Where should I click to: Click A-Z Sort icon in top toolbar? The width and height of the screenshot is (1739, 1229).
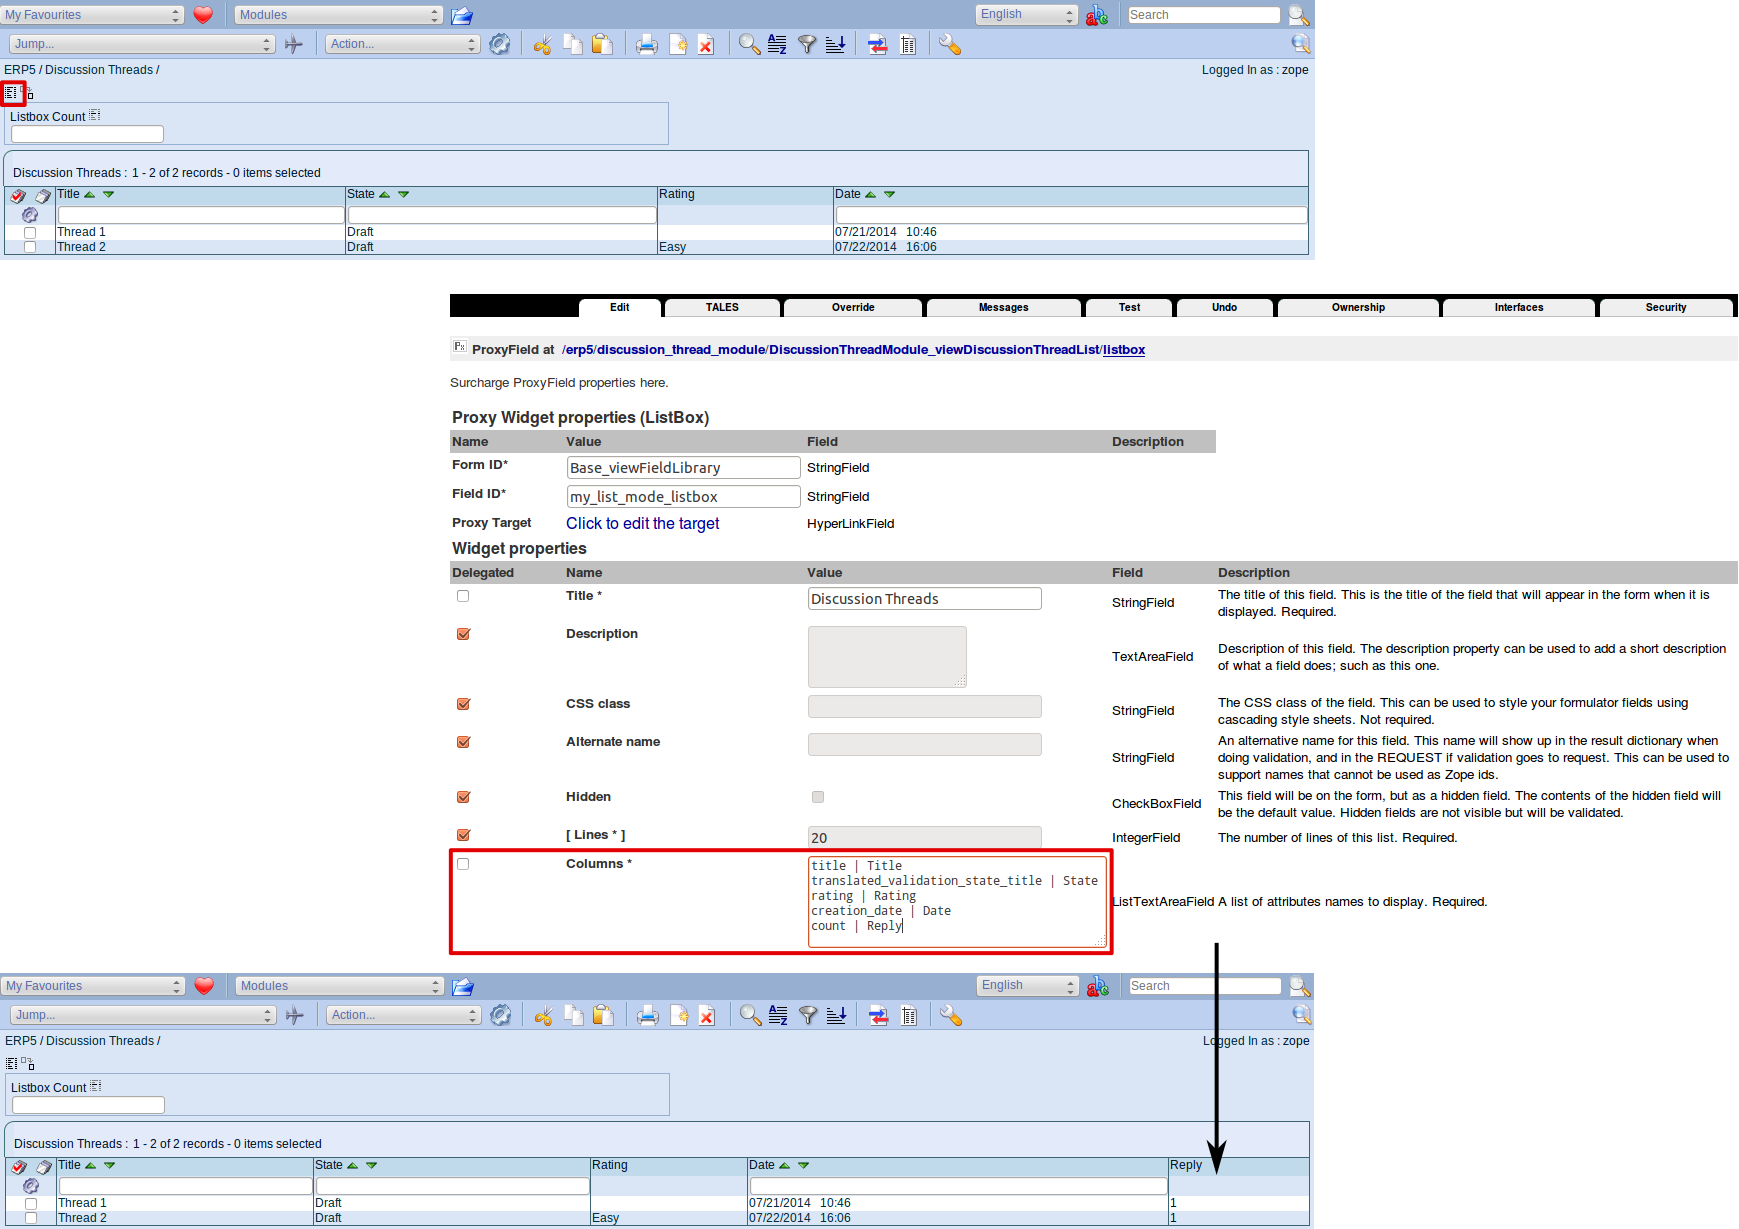click(x=777, y=44)
